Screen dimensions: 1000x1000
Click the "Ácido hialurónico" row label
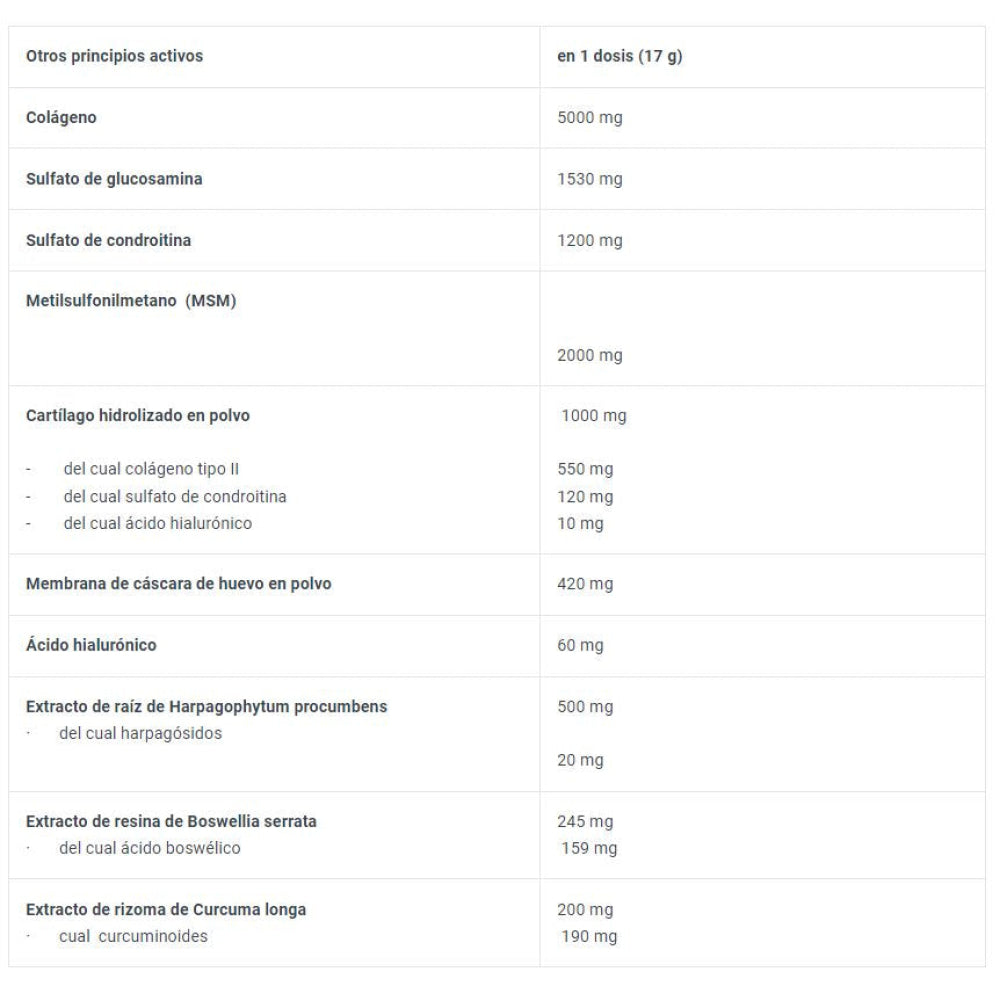point(91,645)
